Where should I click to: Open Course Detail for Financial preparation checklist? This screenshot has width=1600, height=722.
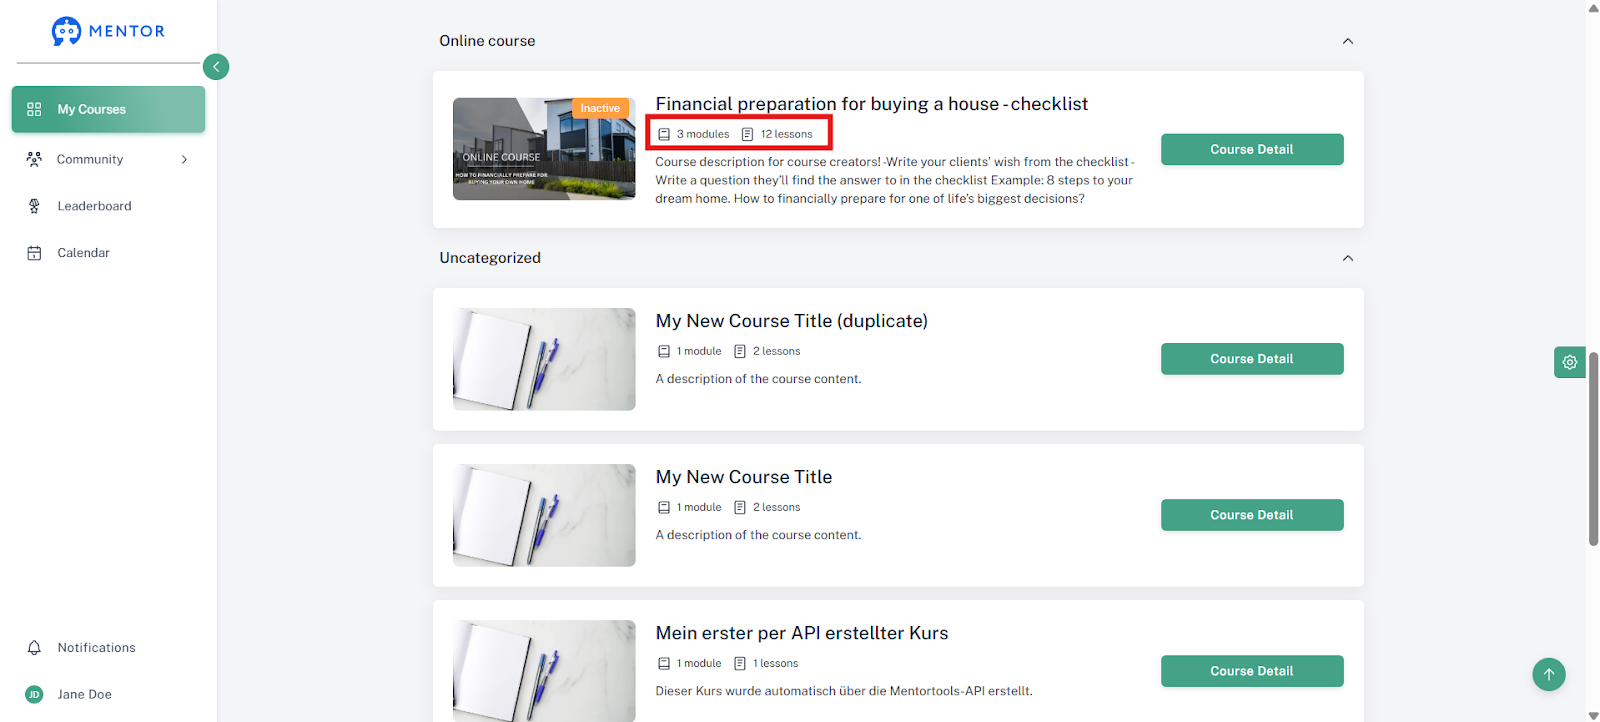tap(1252, 149)
